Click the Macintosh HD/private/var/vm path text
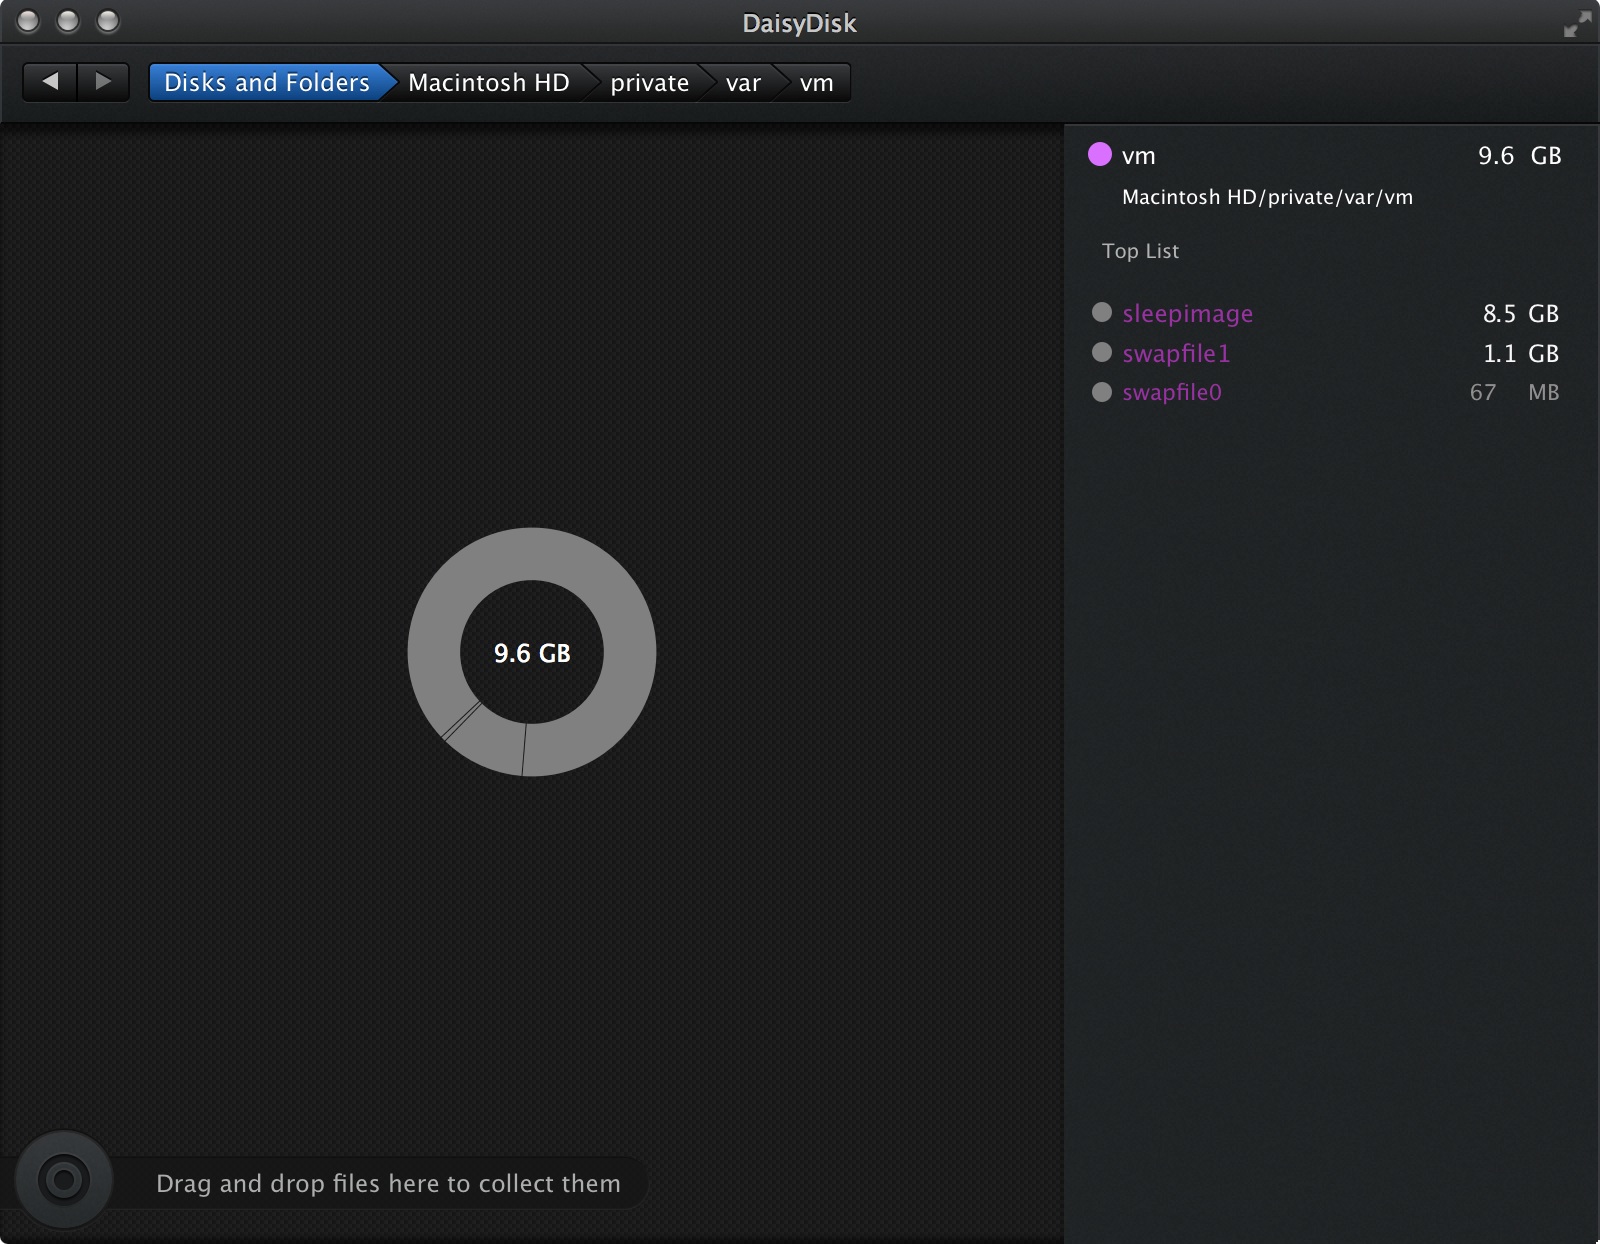The height and width of the screenshot is (1244, 1600). point(1267,197)
